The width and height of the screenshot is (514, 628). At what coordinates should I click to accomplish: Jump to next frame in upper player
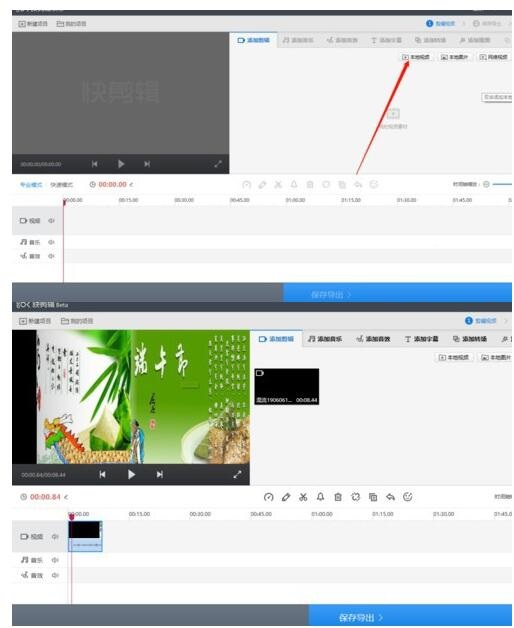coord(147,164)
